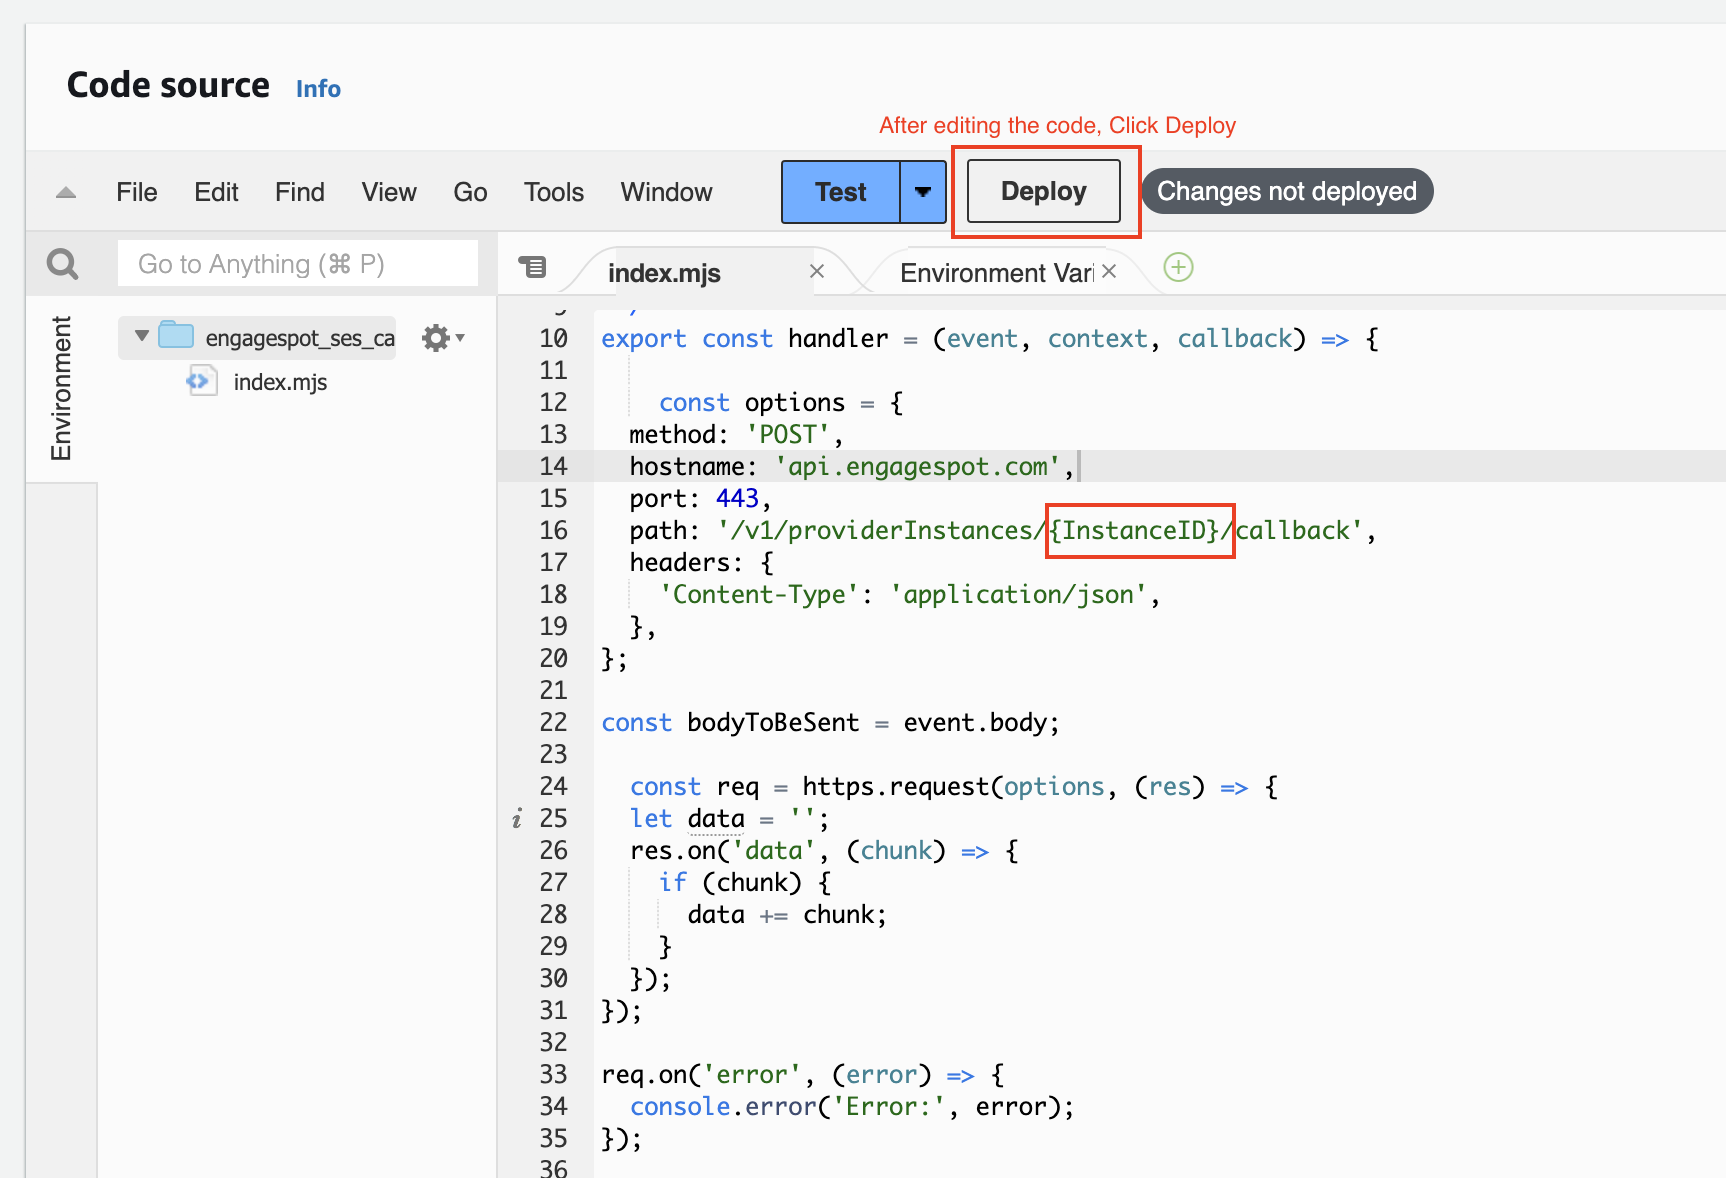1726x1178 pixels.
Task: Click bodyToBeSent on line 22
Action: coord(773,723)
